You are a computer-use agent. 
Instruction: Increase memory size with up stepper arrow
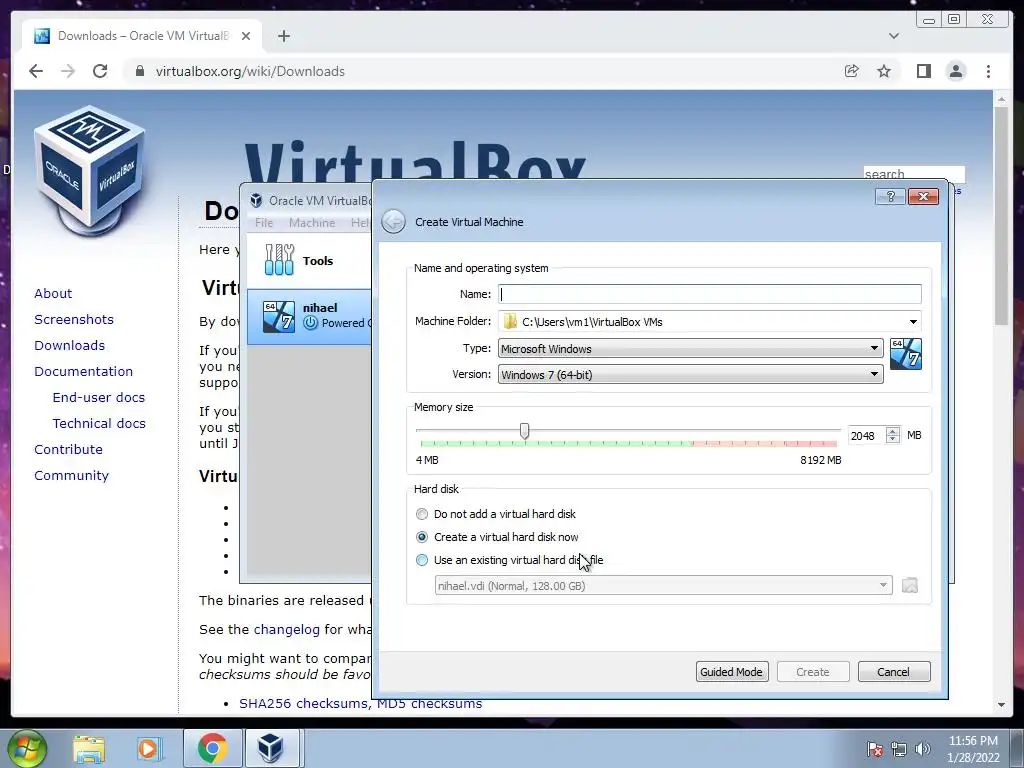tap(892, 431)
